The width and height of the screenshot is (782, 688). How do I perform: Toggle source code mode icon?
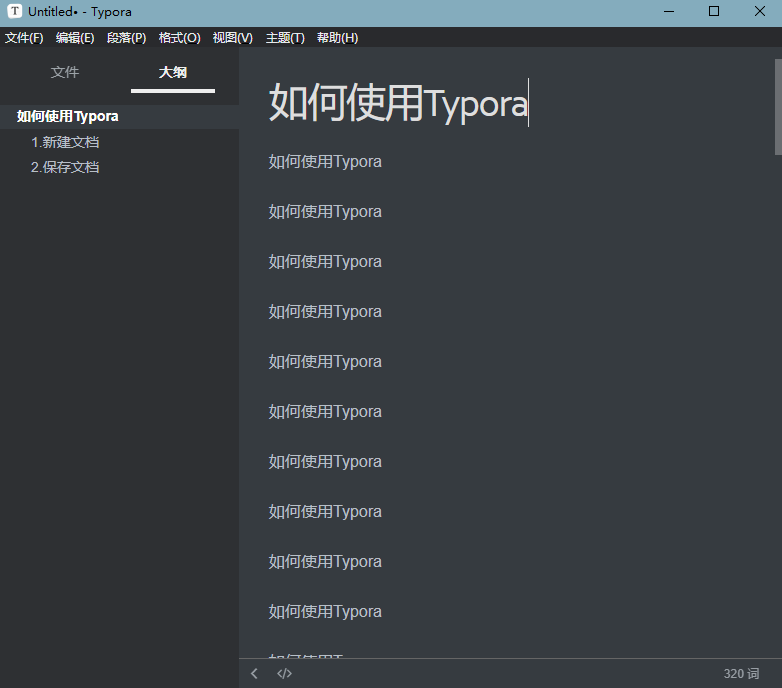284,674
